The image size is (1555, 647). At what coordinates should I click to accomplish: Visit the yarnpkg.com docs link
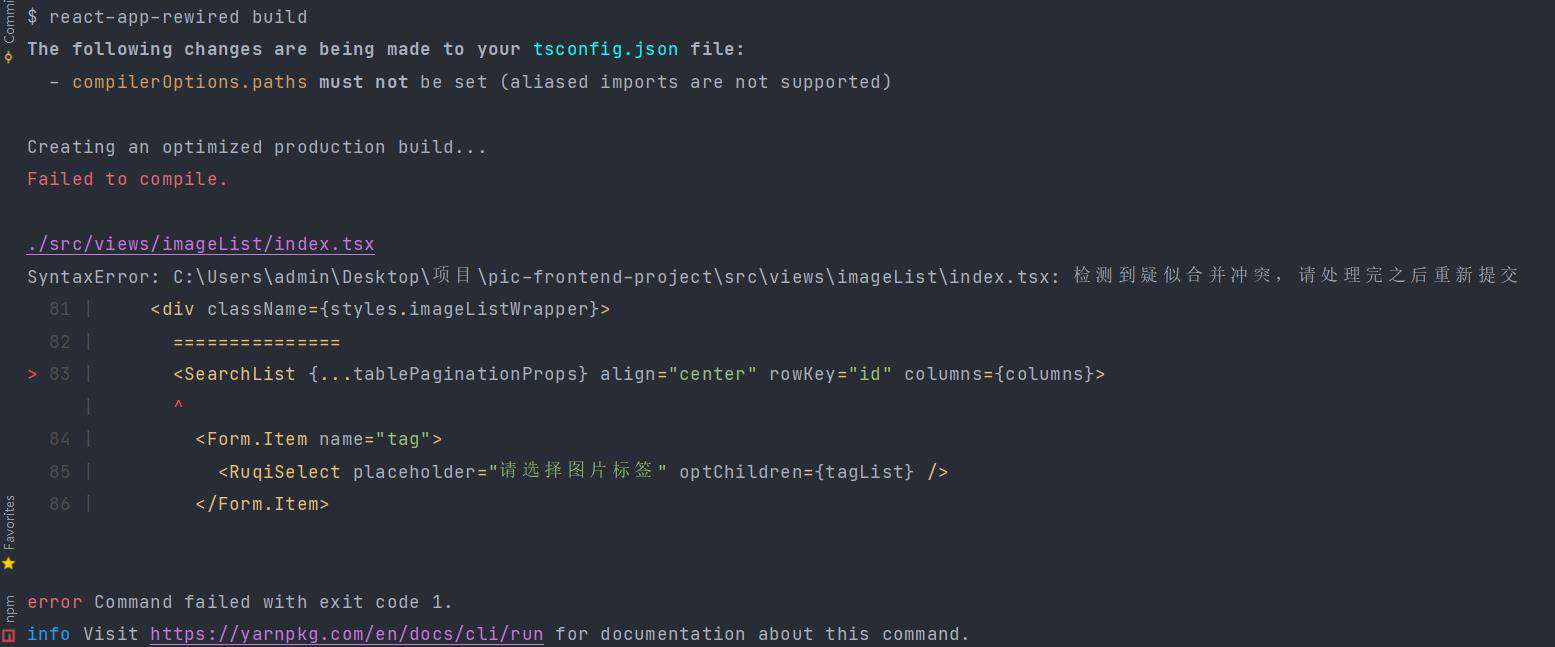[347, 634]
